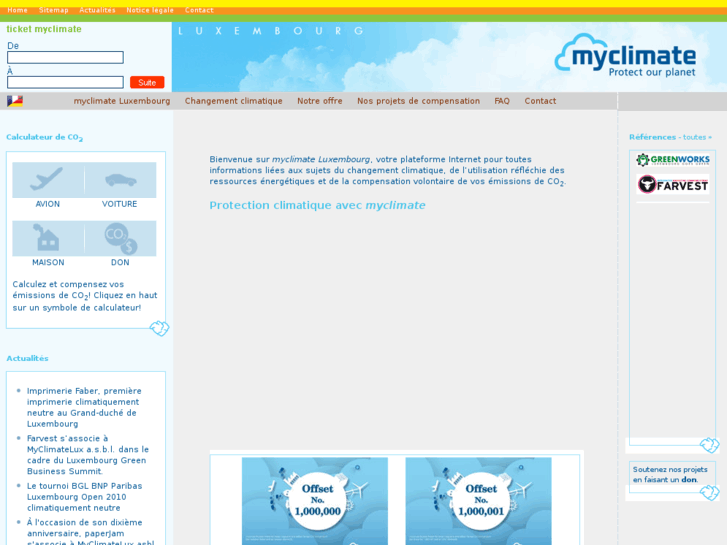Open the BGL BNP Paribas tournament news
Screen dimensions: 727x545
click(x=84, y=497)
